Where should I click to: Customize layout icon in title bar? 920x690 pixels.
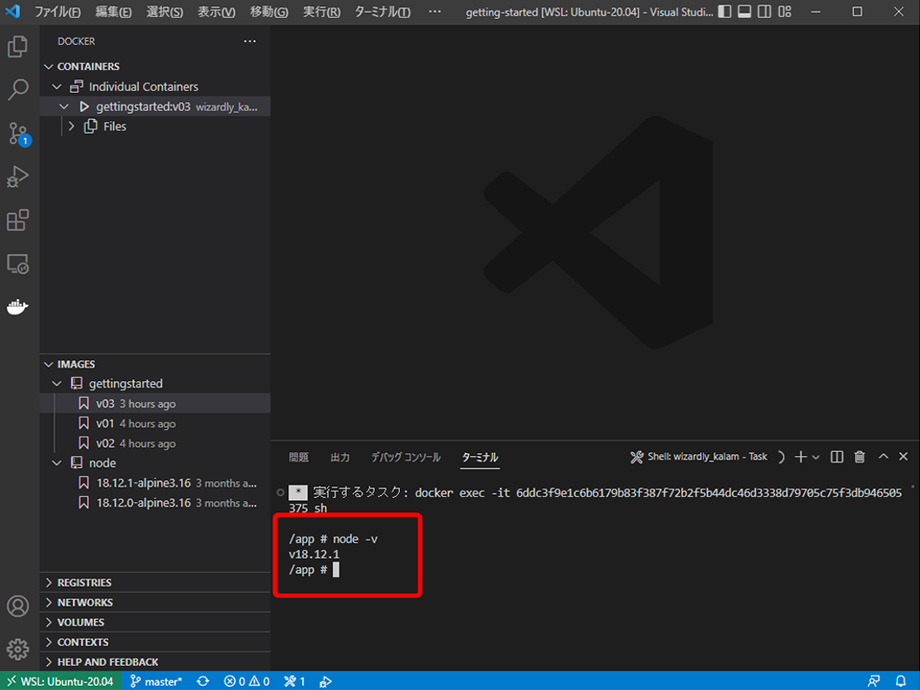[x=785, y=12]
